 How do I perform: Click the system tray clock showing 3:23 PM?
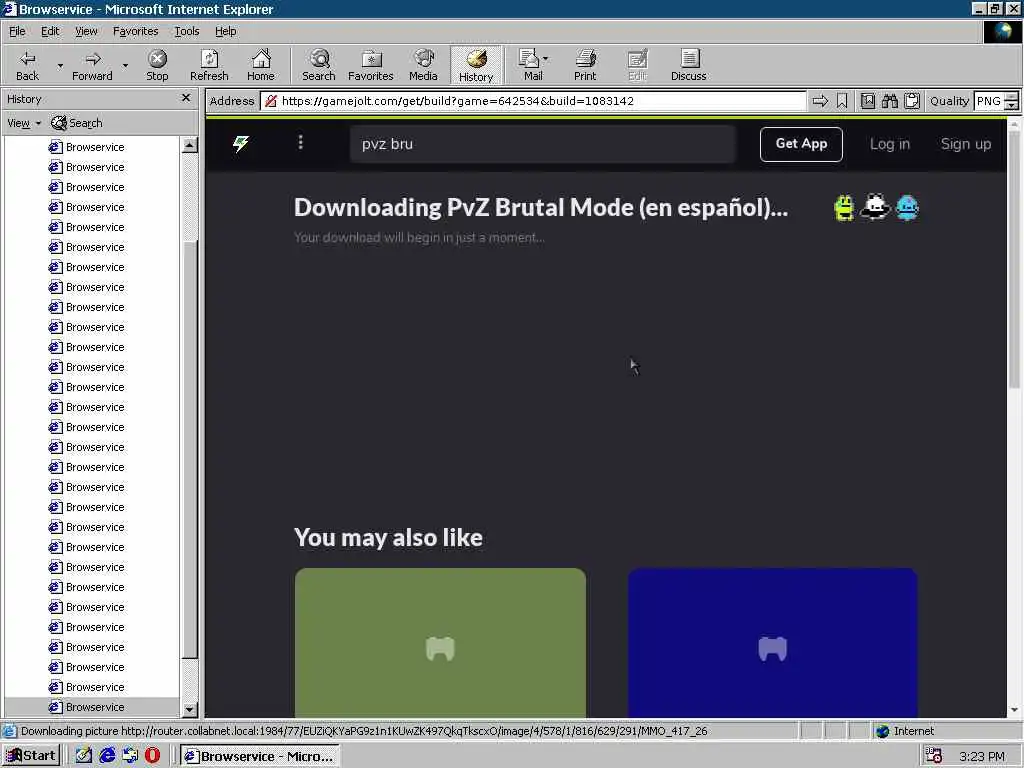pyautogui.click(x=982, y=756)
